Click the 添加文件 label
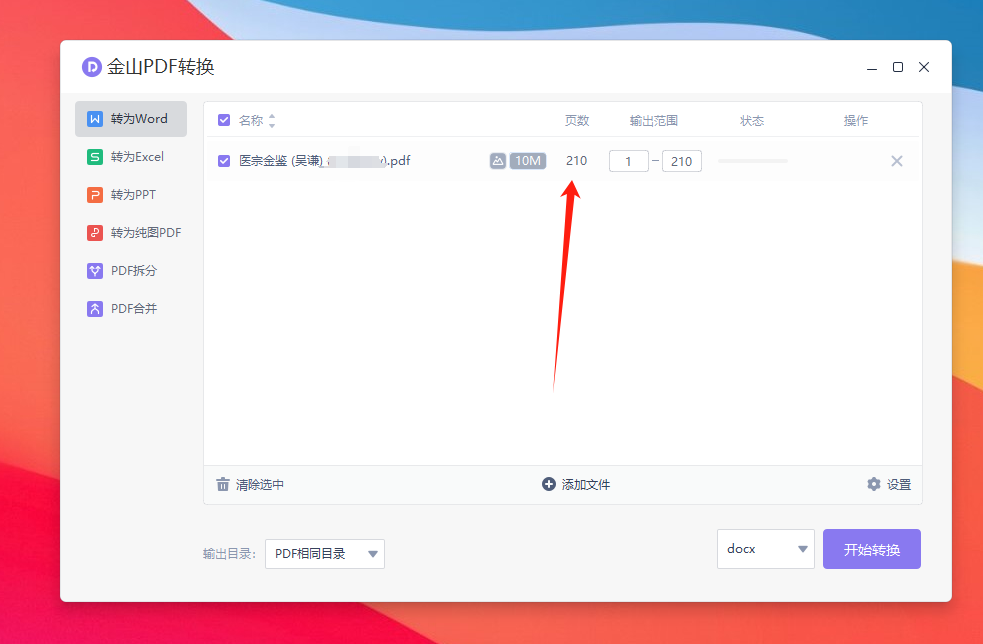 586,485
